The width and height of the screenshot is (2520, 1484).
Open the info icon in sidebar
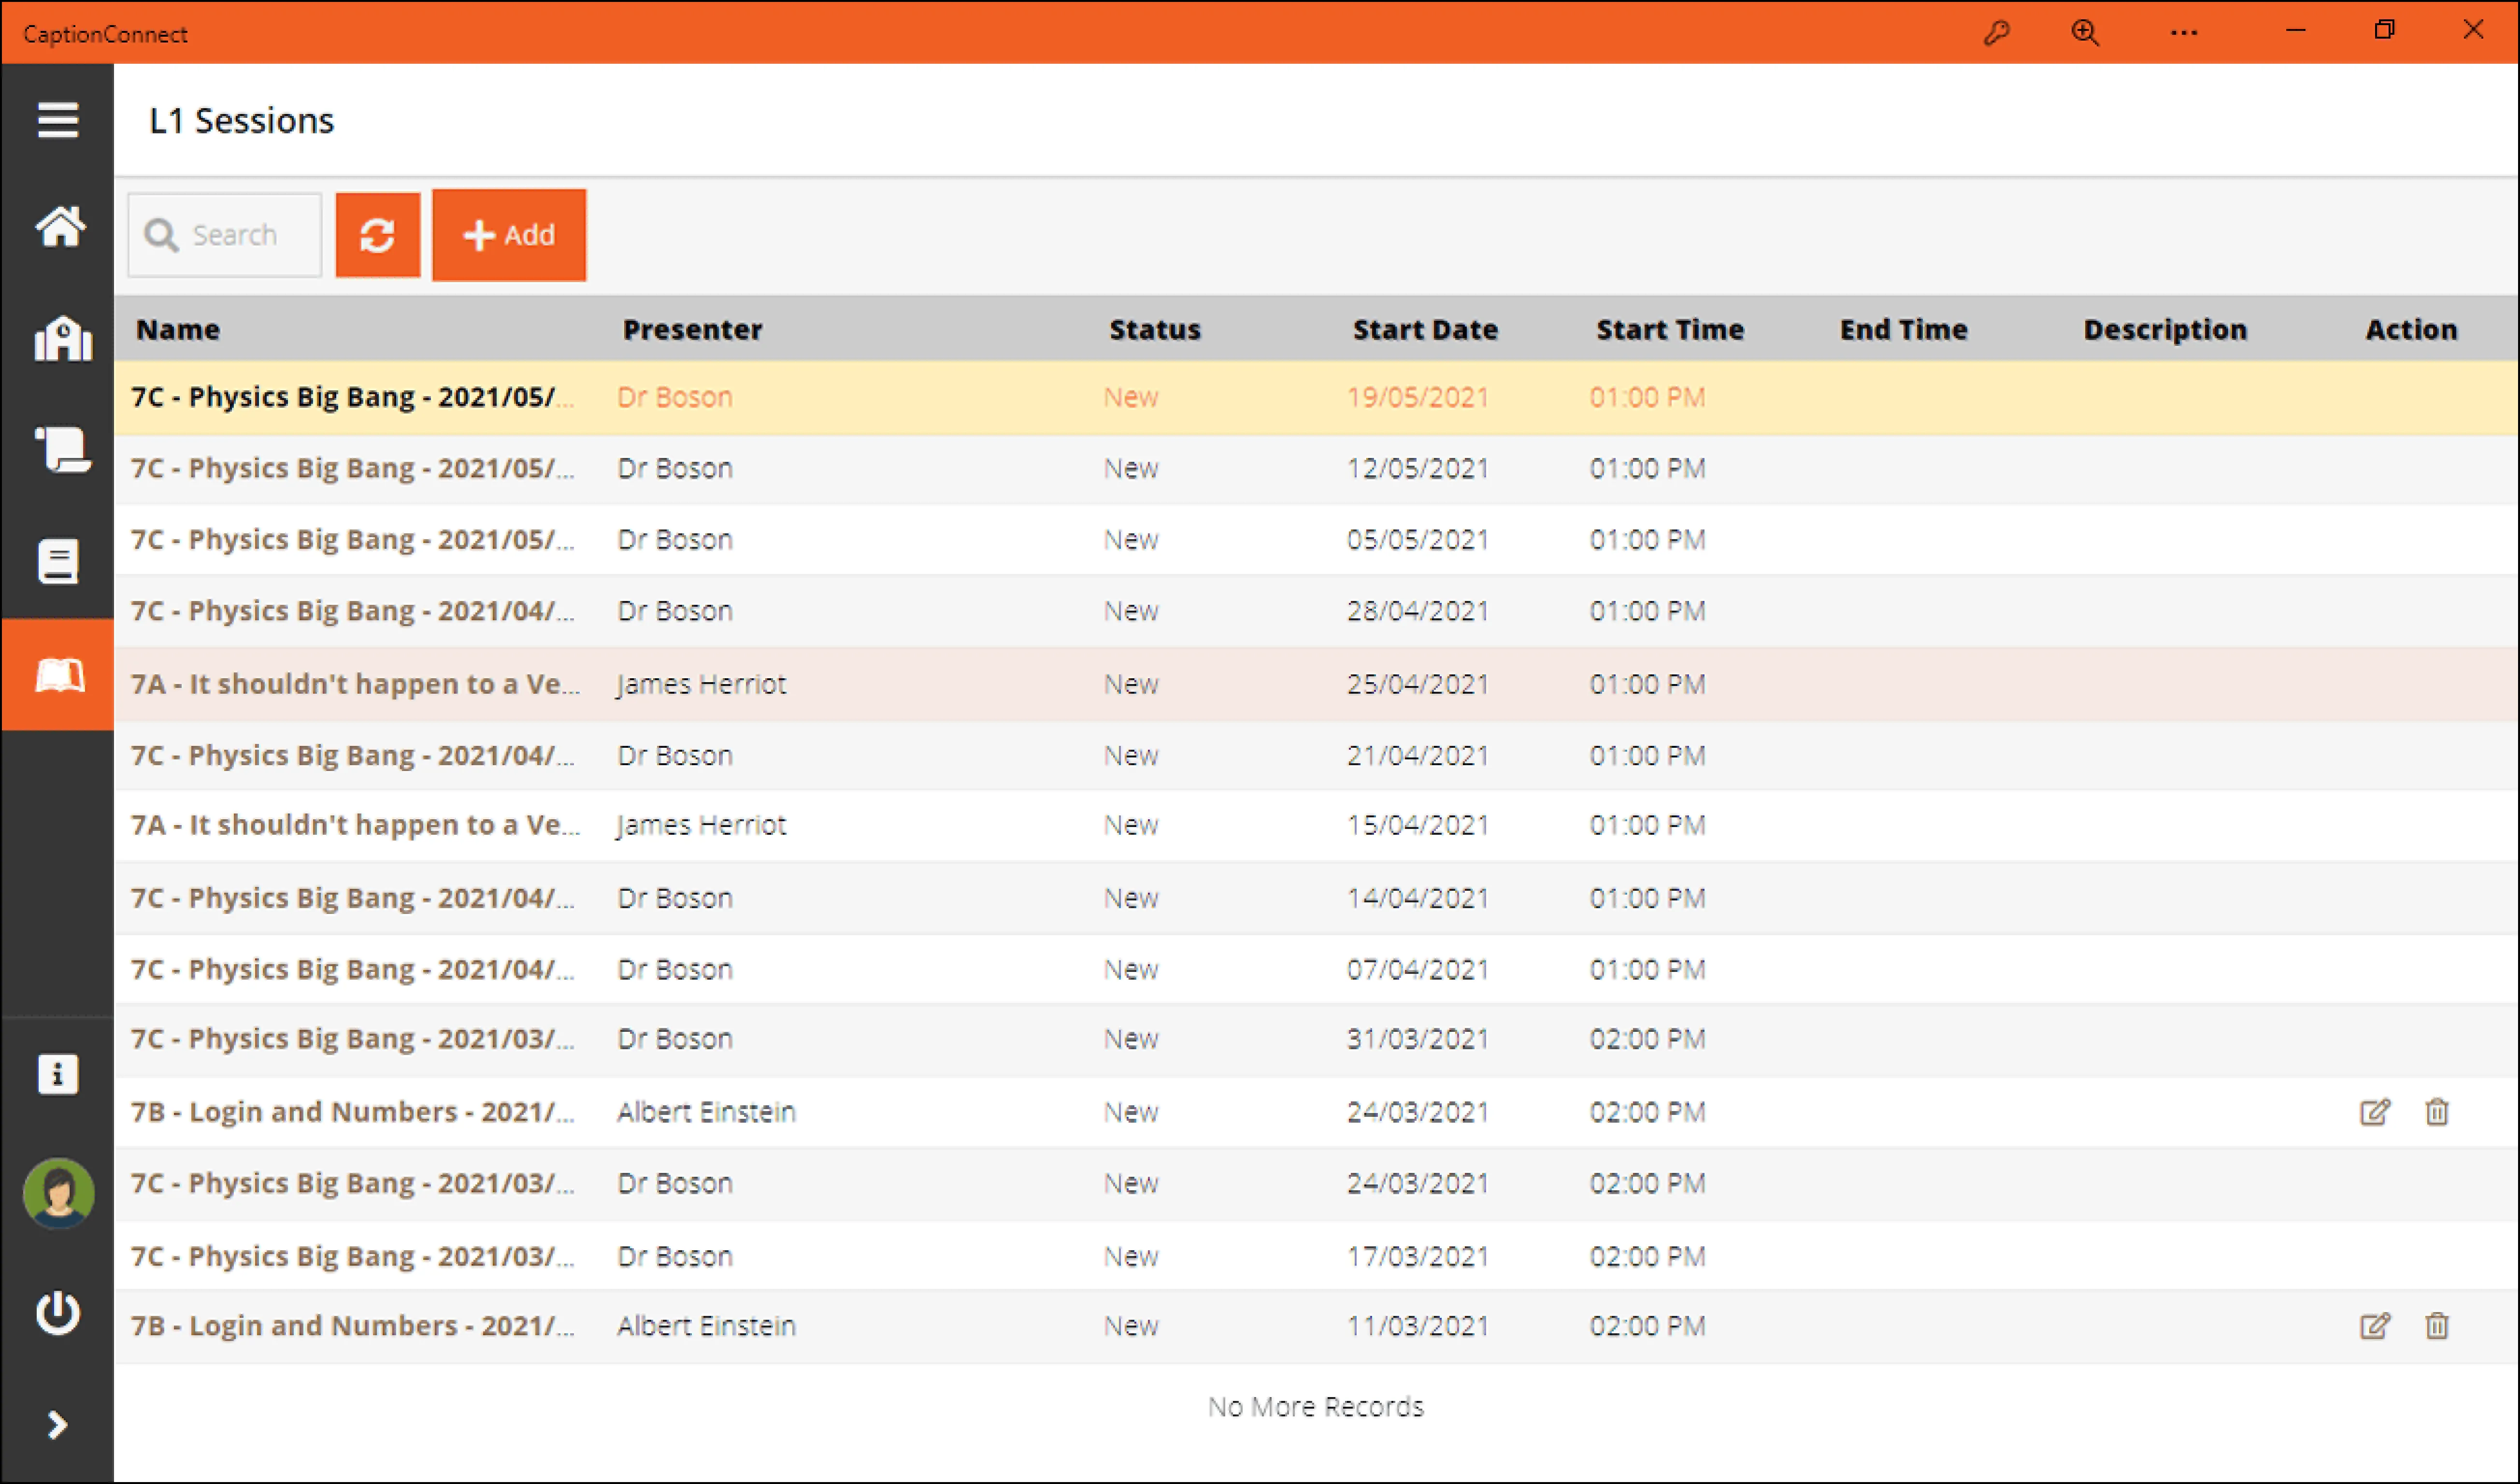57,1074
